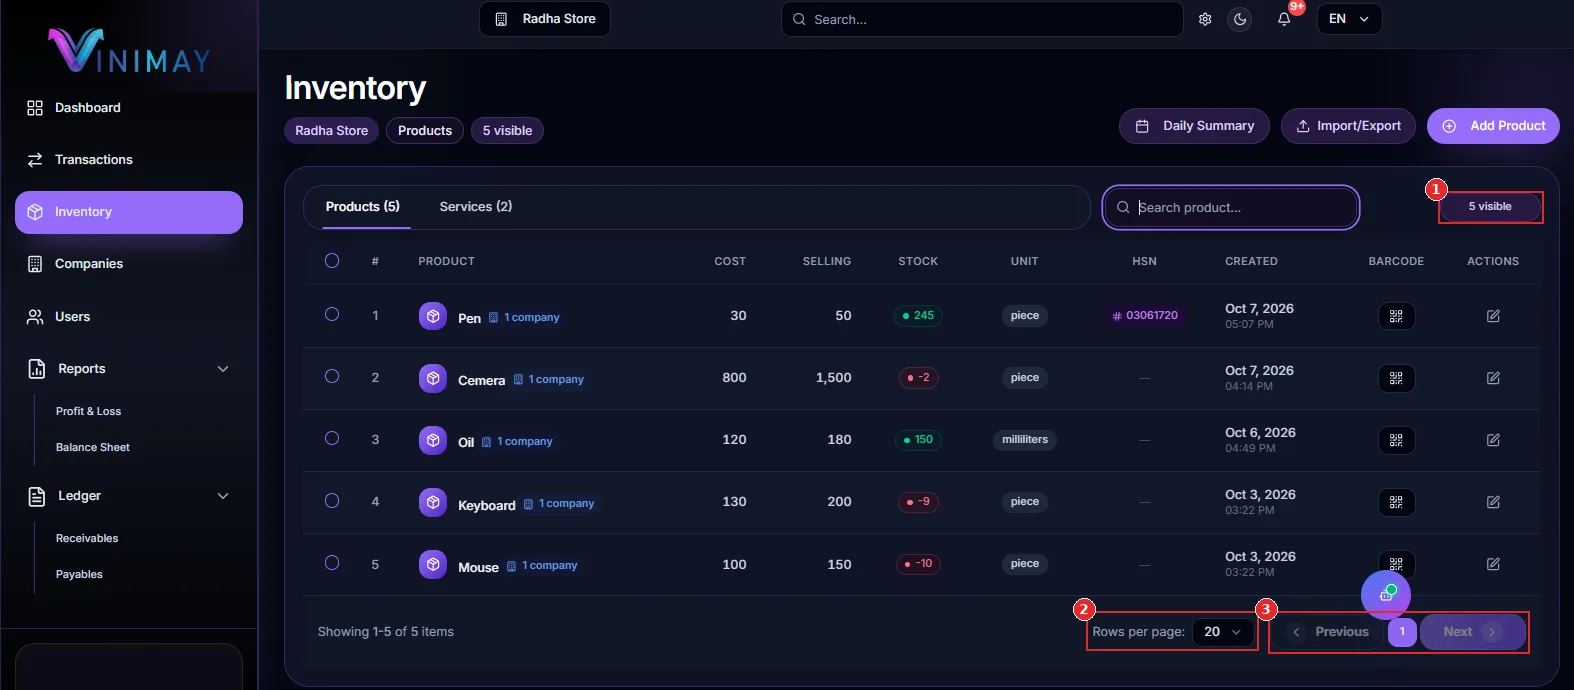Select the Mouse row checkbox
This screenshot has width=1574, height=690.
click(x=332, y=562)
